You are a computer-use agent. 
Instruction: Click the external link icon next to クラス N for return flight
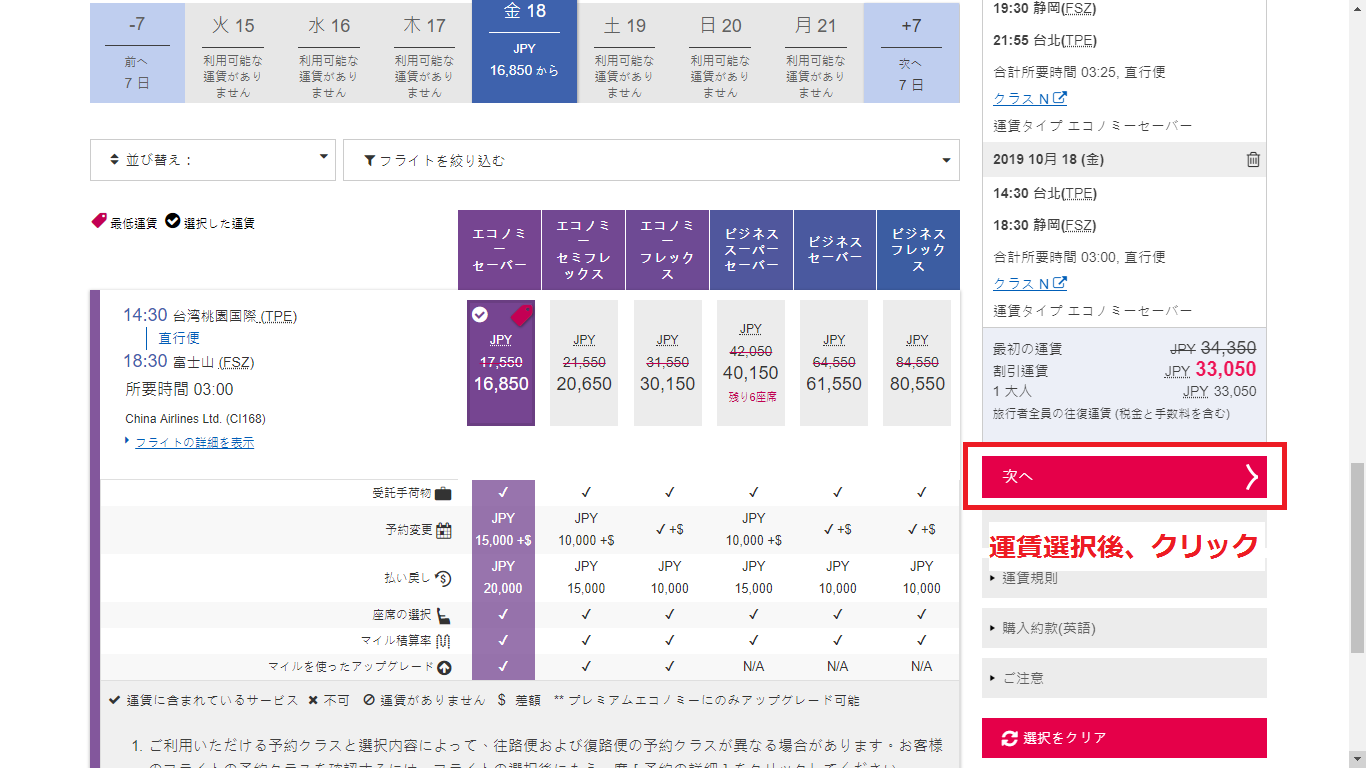(x=1060, y=284)
